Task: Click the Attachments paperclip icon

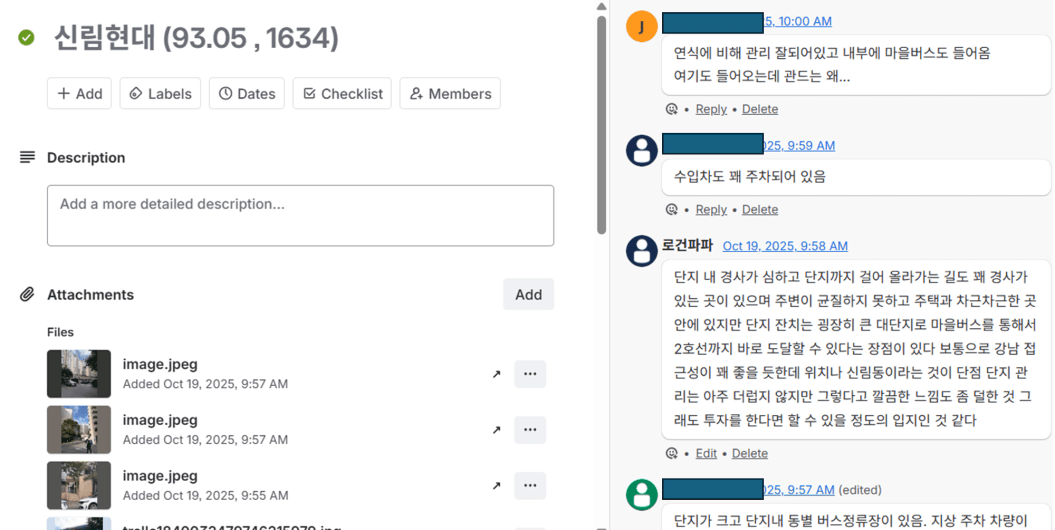Action: [x=27, y=295]
